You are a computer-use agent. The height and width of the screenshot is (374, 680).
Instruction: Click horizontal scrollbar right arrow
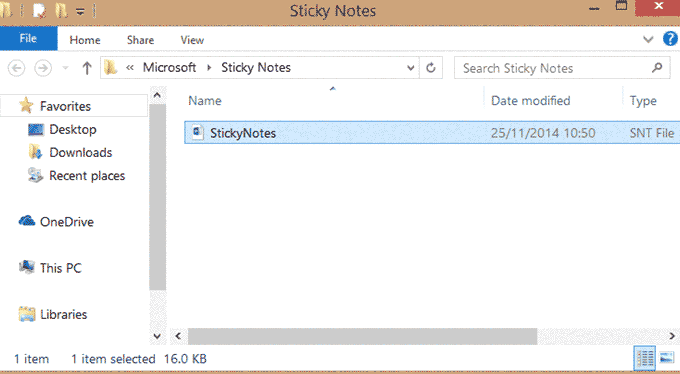coord(672,336)
